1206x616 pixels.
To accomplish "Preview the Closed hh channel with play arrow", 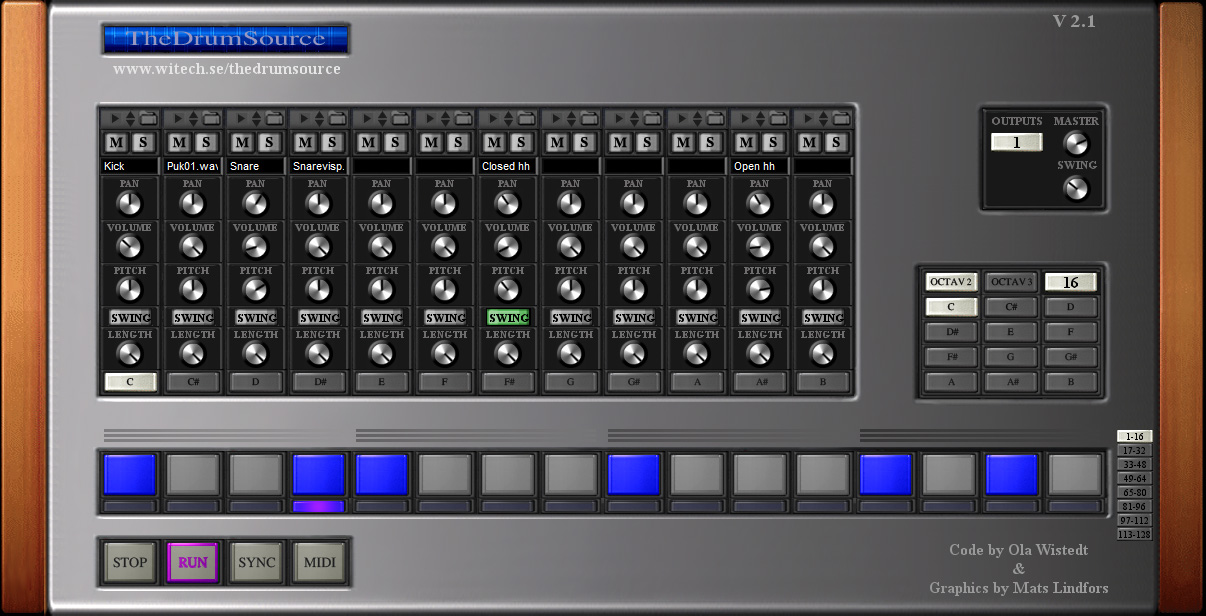I will pos(493,118).
